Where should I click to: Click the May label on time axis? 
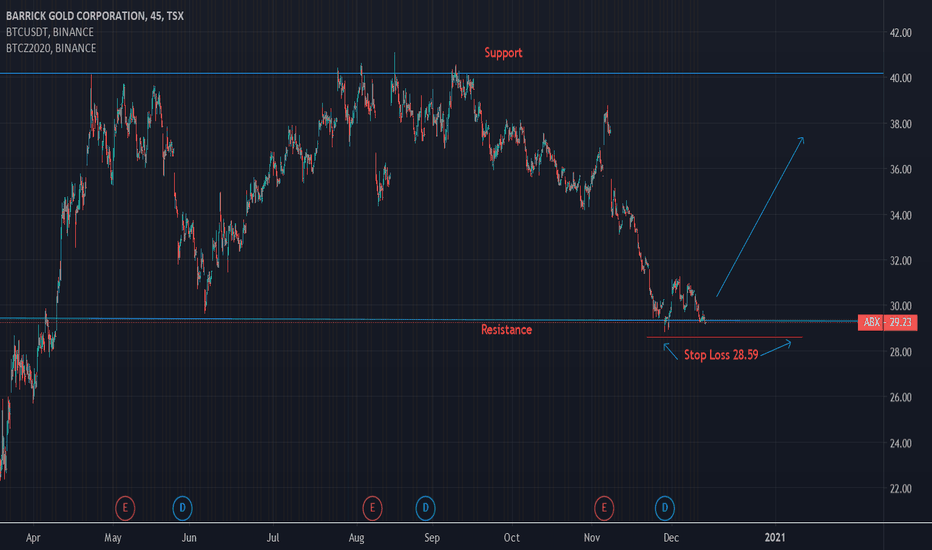click(113, 538)
